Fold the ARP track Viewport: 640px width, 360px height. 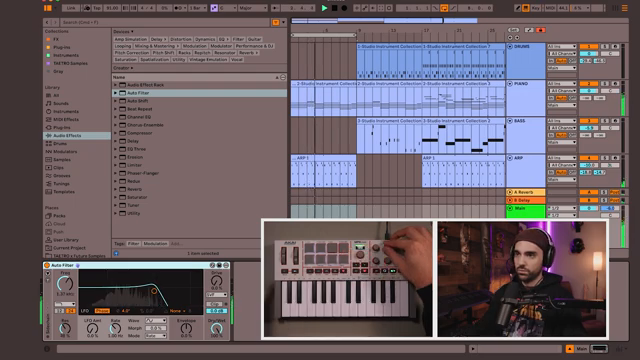(x=510, y=158)
